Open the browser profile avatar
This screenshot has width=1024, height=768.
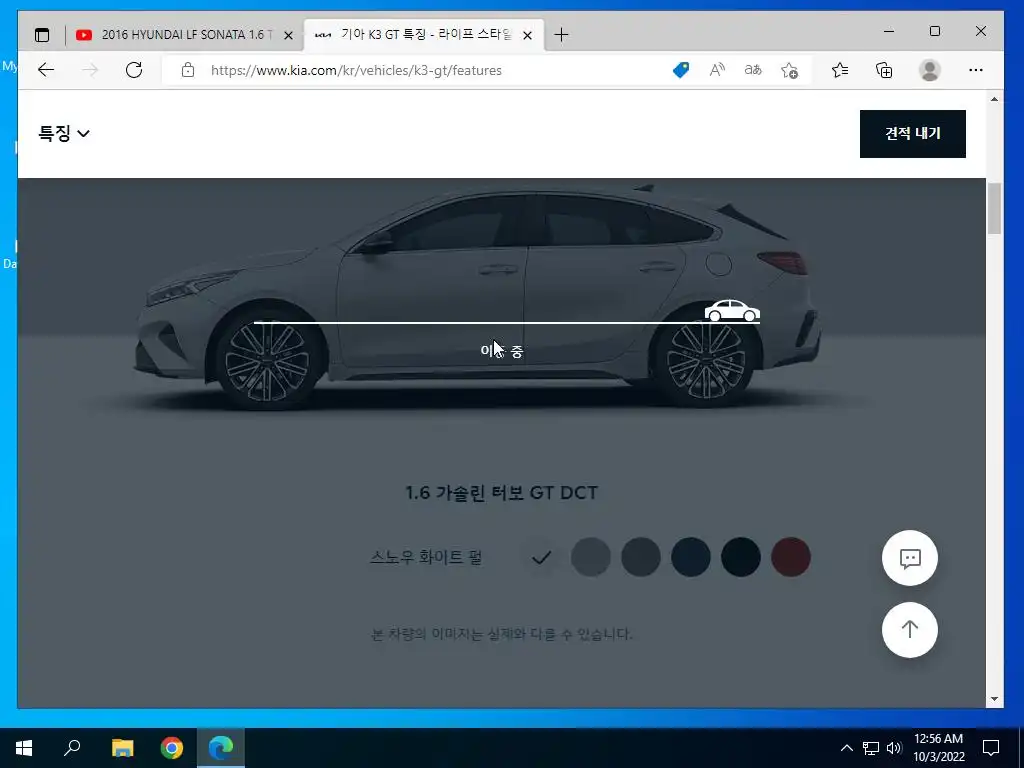(x=929, y=70)
